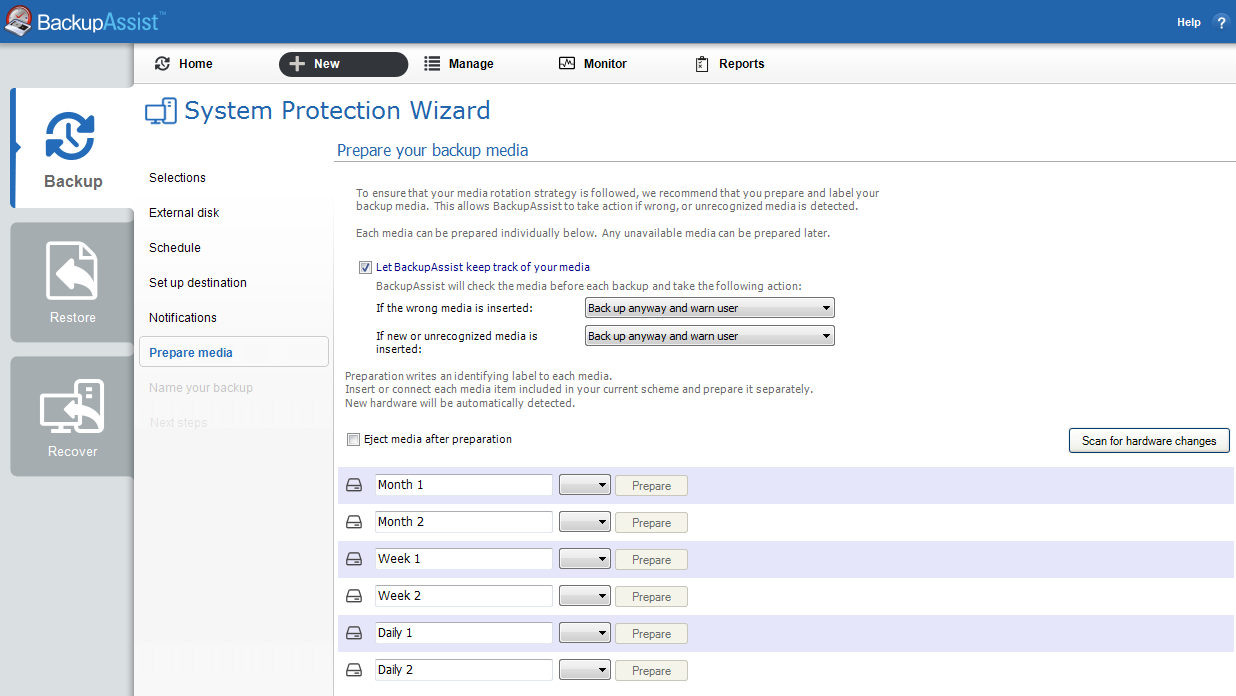
Task: Click Scan for hardware changes button
Action: [x=1149, y=441]
